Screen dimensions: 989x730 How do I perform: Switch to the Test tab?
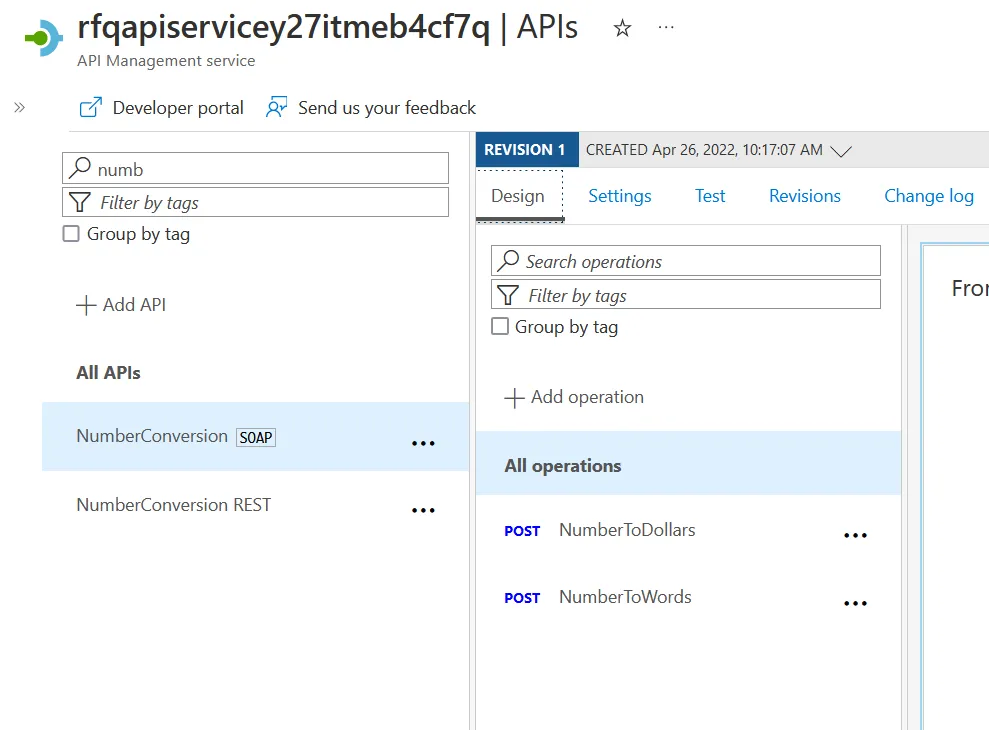click(x=710, y=196)
